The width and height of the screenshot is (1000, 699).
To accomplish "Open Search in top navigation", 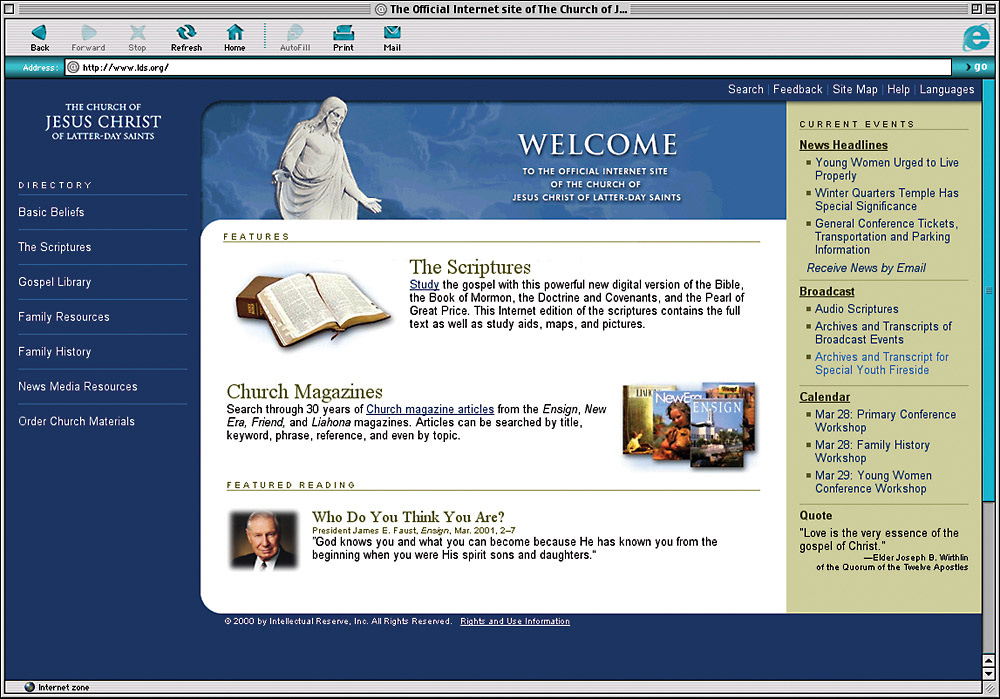I will pos(746,89).
